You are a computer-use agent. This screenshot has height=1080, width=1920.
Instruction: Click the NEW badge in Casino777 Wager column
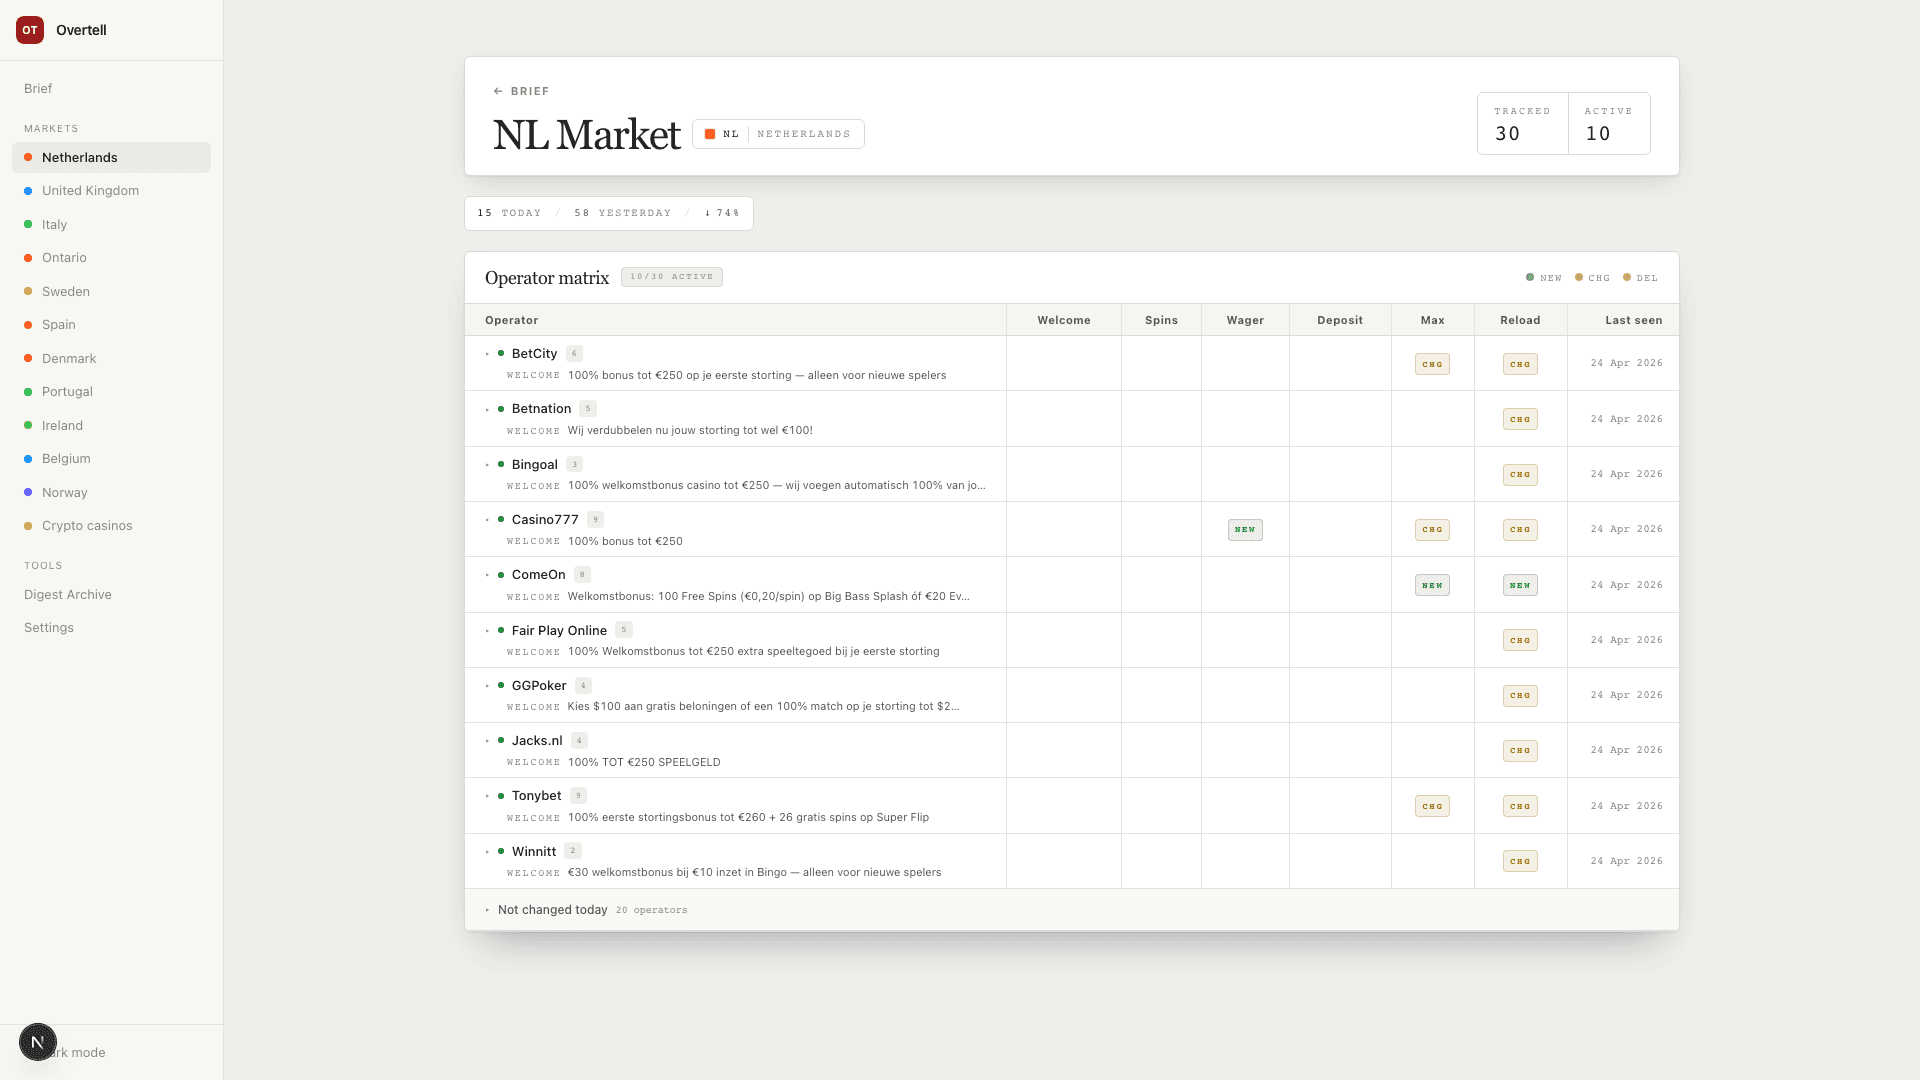point(1245,530)
